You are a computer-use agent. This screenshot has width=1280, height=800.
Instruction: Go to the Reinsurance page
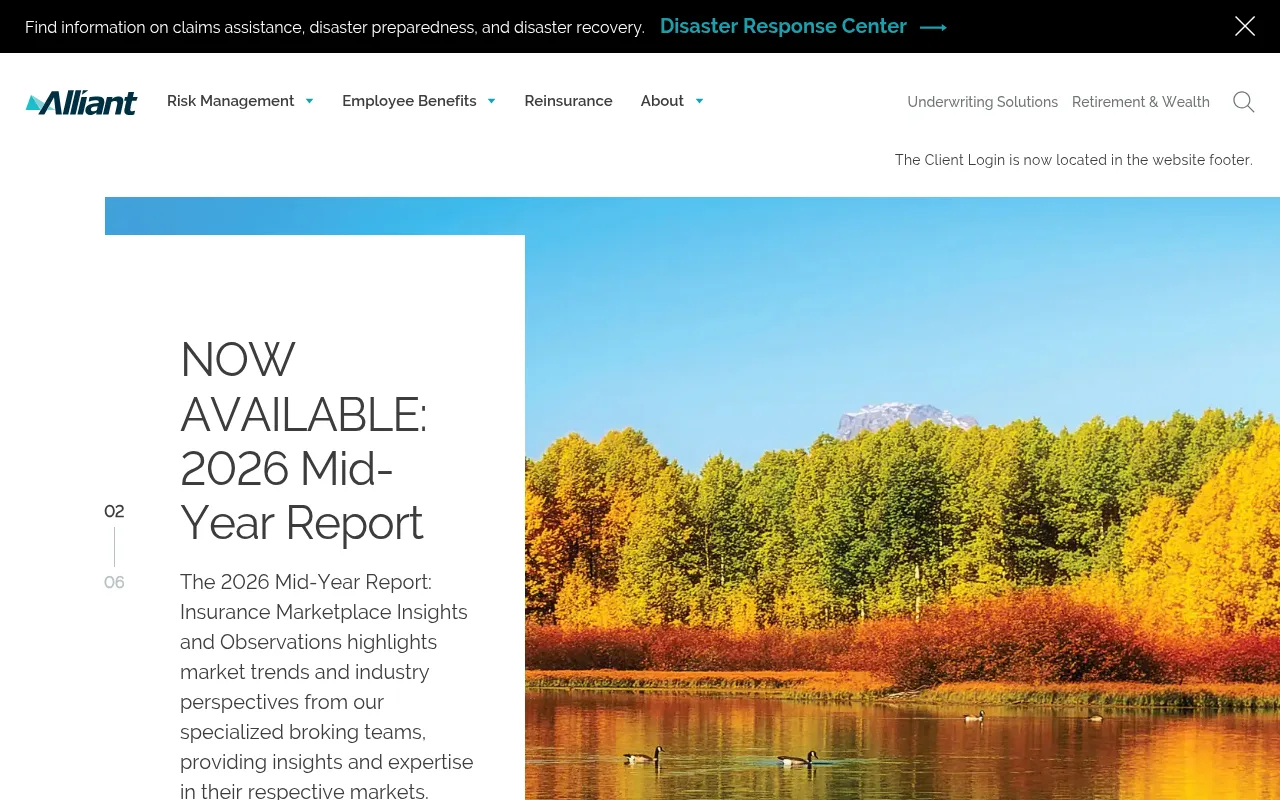pyautogui.click(x=568, y=101)
